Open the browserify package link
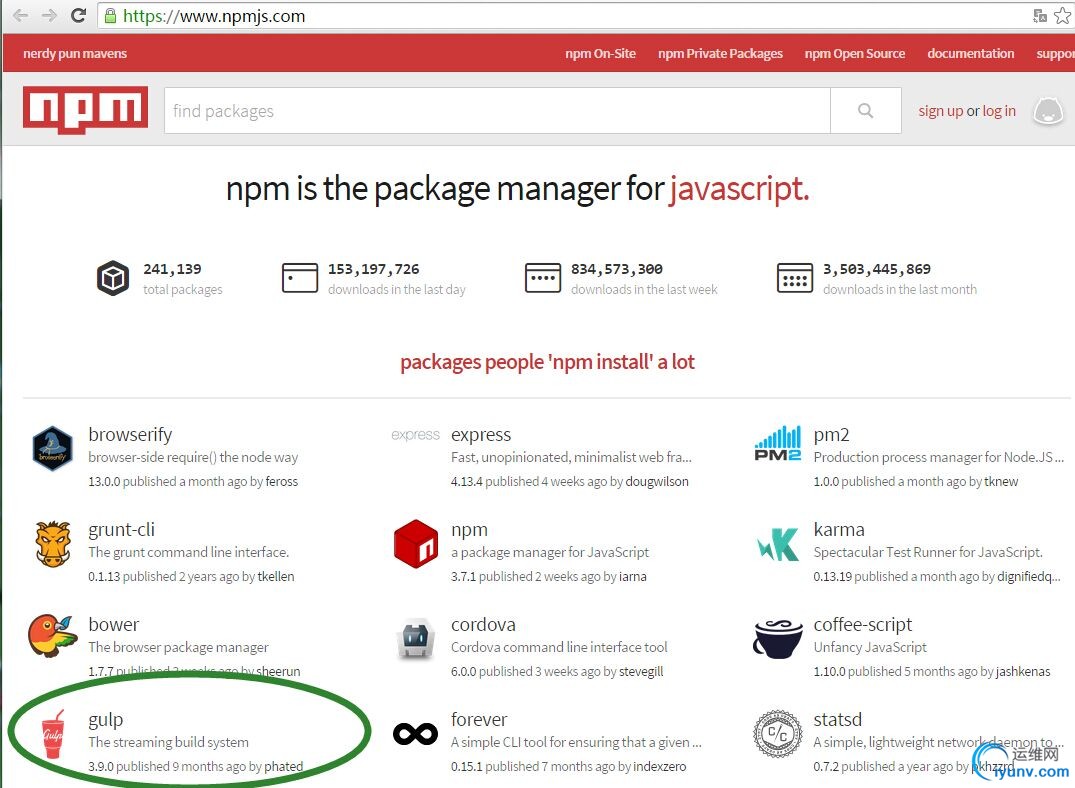The image size is (1075, 788). (x=130, y=435)
